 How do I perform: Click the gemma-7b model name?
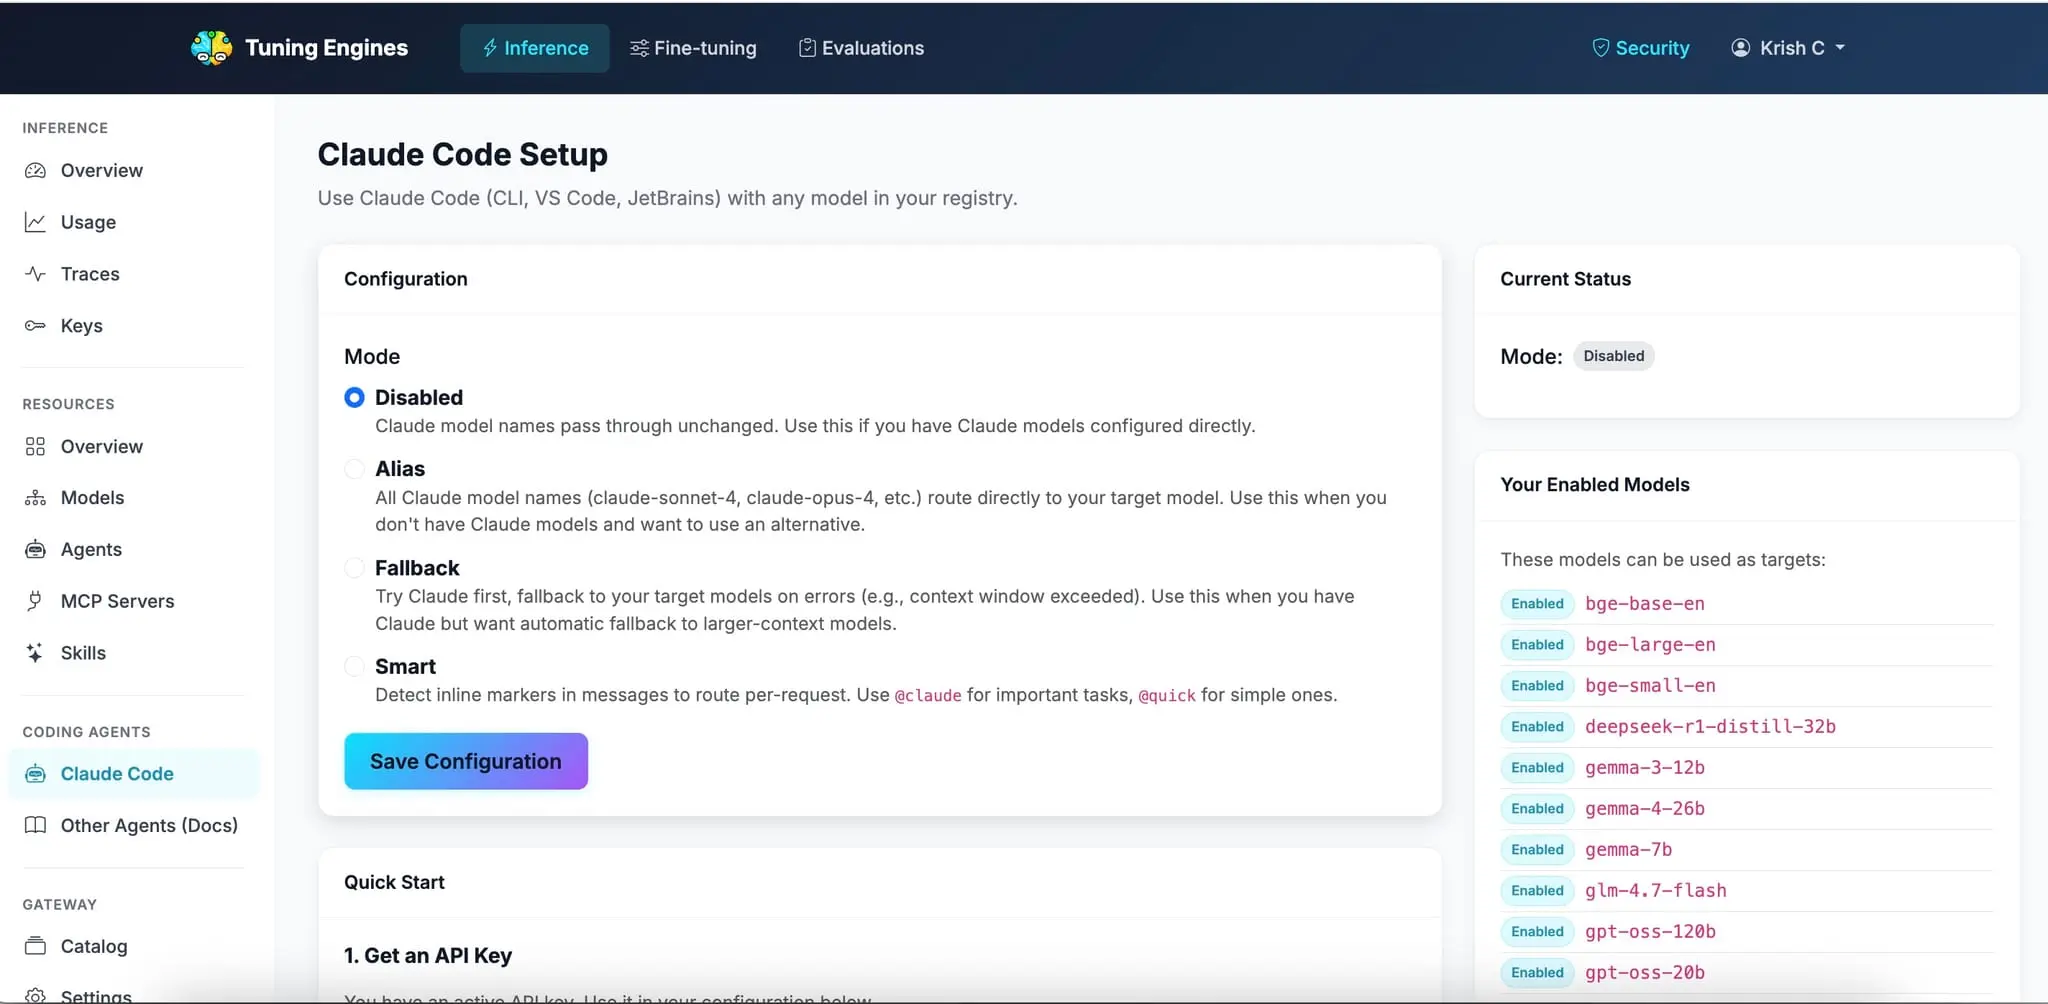coord(1628,850)
